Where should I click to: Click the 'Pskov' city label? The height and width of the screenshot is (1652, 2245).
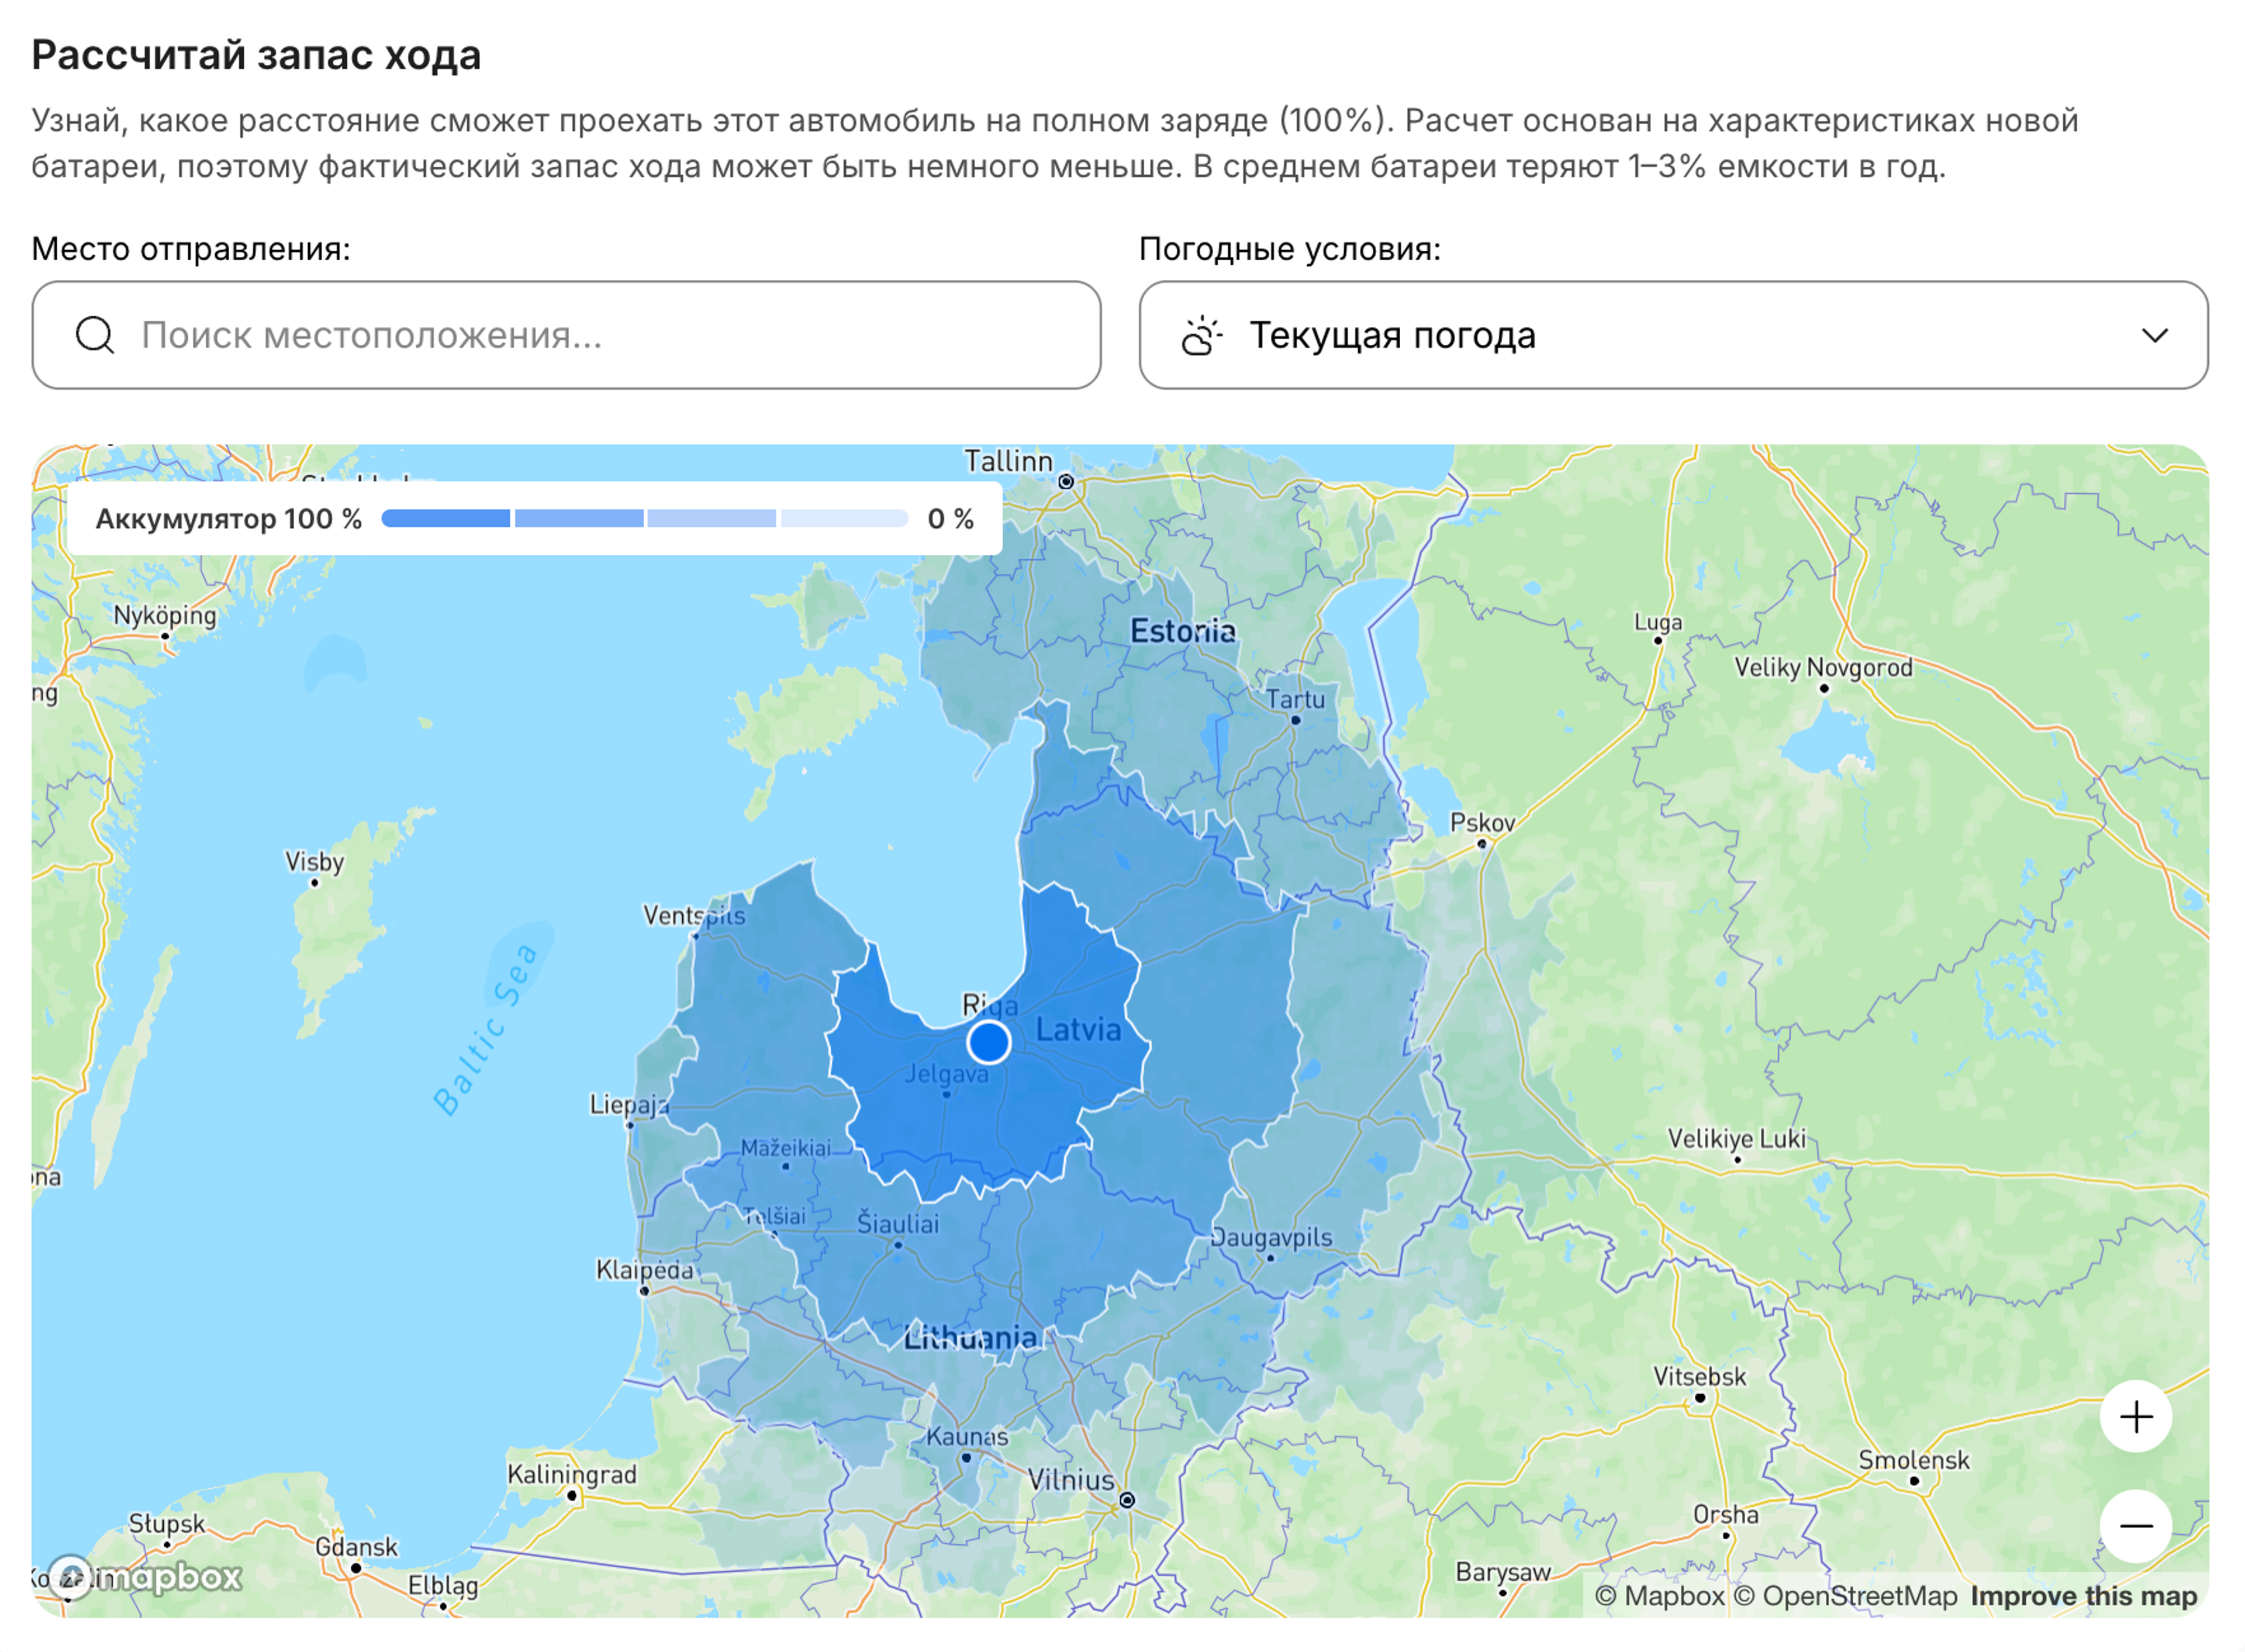(x=1482, y=822)
